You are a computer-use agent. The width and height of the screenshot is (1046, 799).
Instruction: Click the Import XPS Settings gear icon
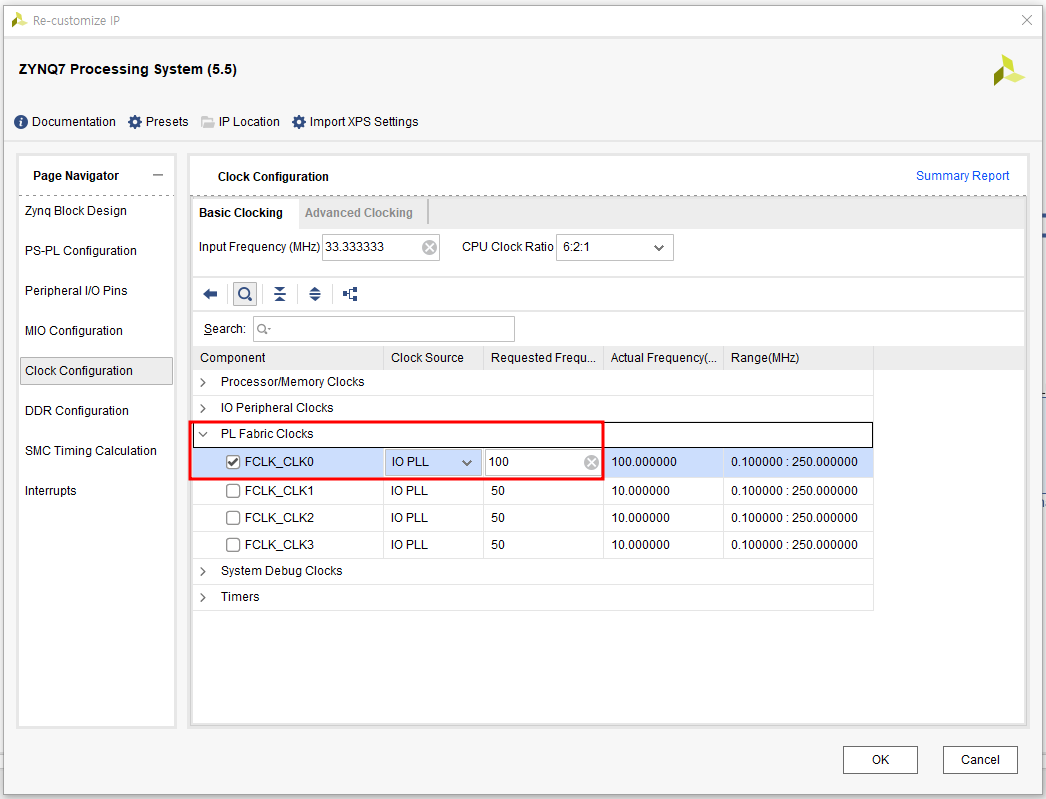click(299, 122)
